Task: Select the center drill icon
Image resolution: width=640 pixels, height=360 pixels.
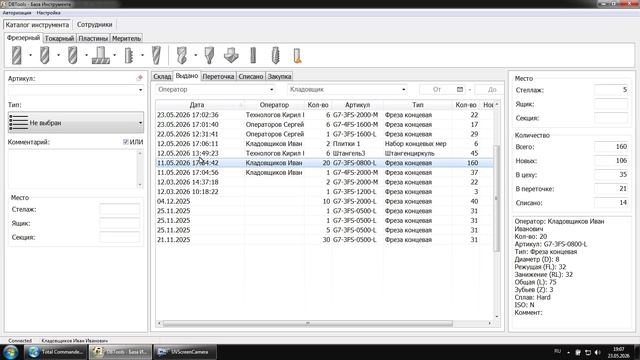Action: tap(209, 55)
